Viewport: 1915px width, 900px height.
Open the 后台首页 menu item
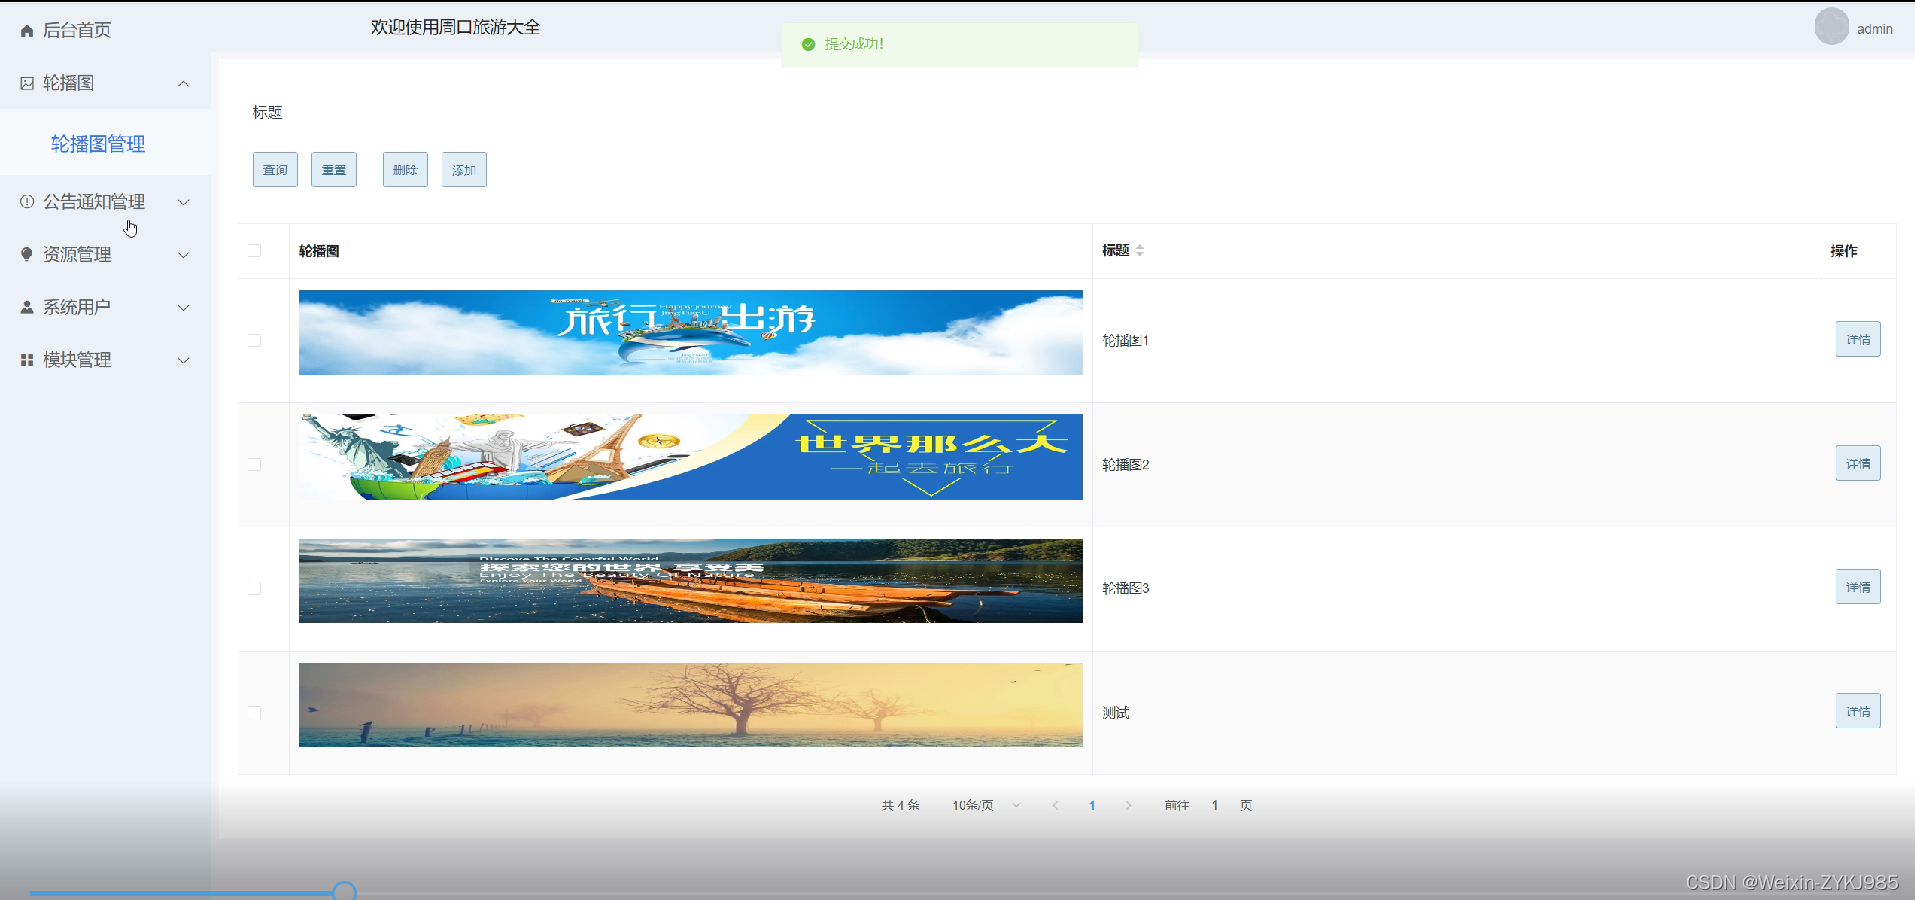point(105,30)
